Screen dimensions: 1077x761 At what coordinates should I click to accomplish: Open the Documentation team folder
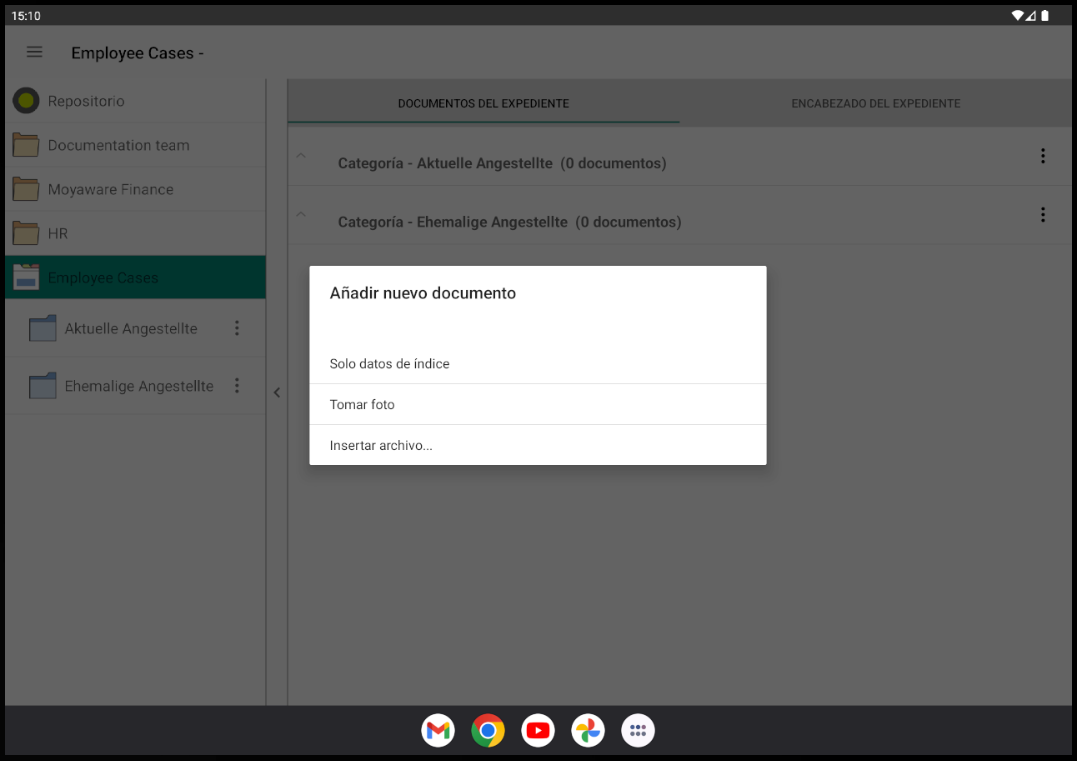tap(118, 145)
